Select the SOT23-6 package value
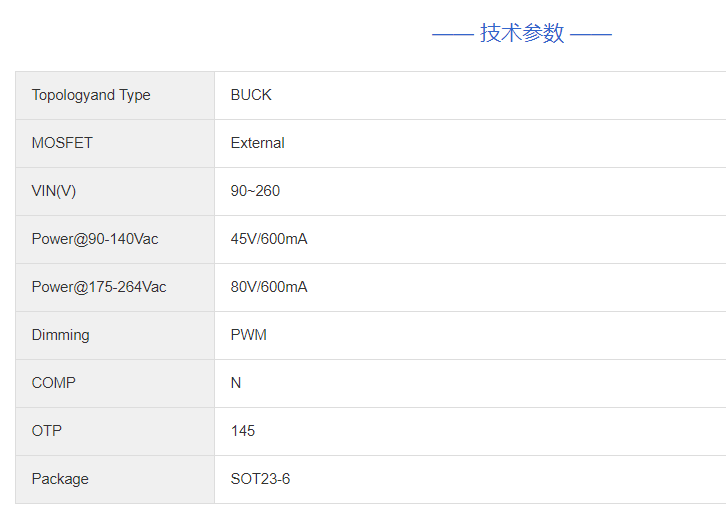This screenshot has width=726, height=521. (261, 479)
